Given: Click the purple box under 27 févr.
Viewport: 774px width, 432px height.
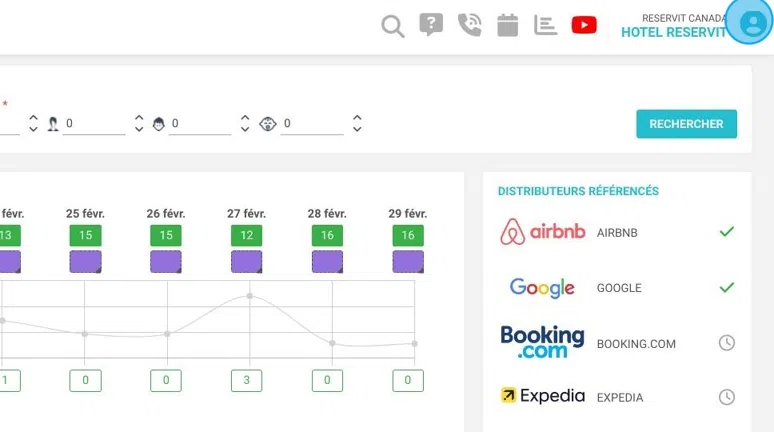Looking at the screenshot, I should click(246, 262).
